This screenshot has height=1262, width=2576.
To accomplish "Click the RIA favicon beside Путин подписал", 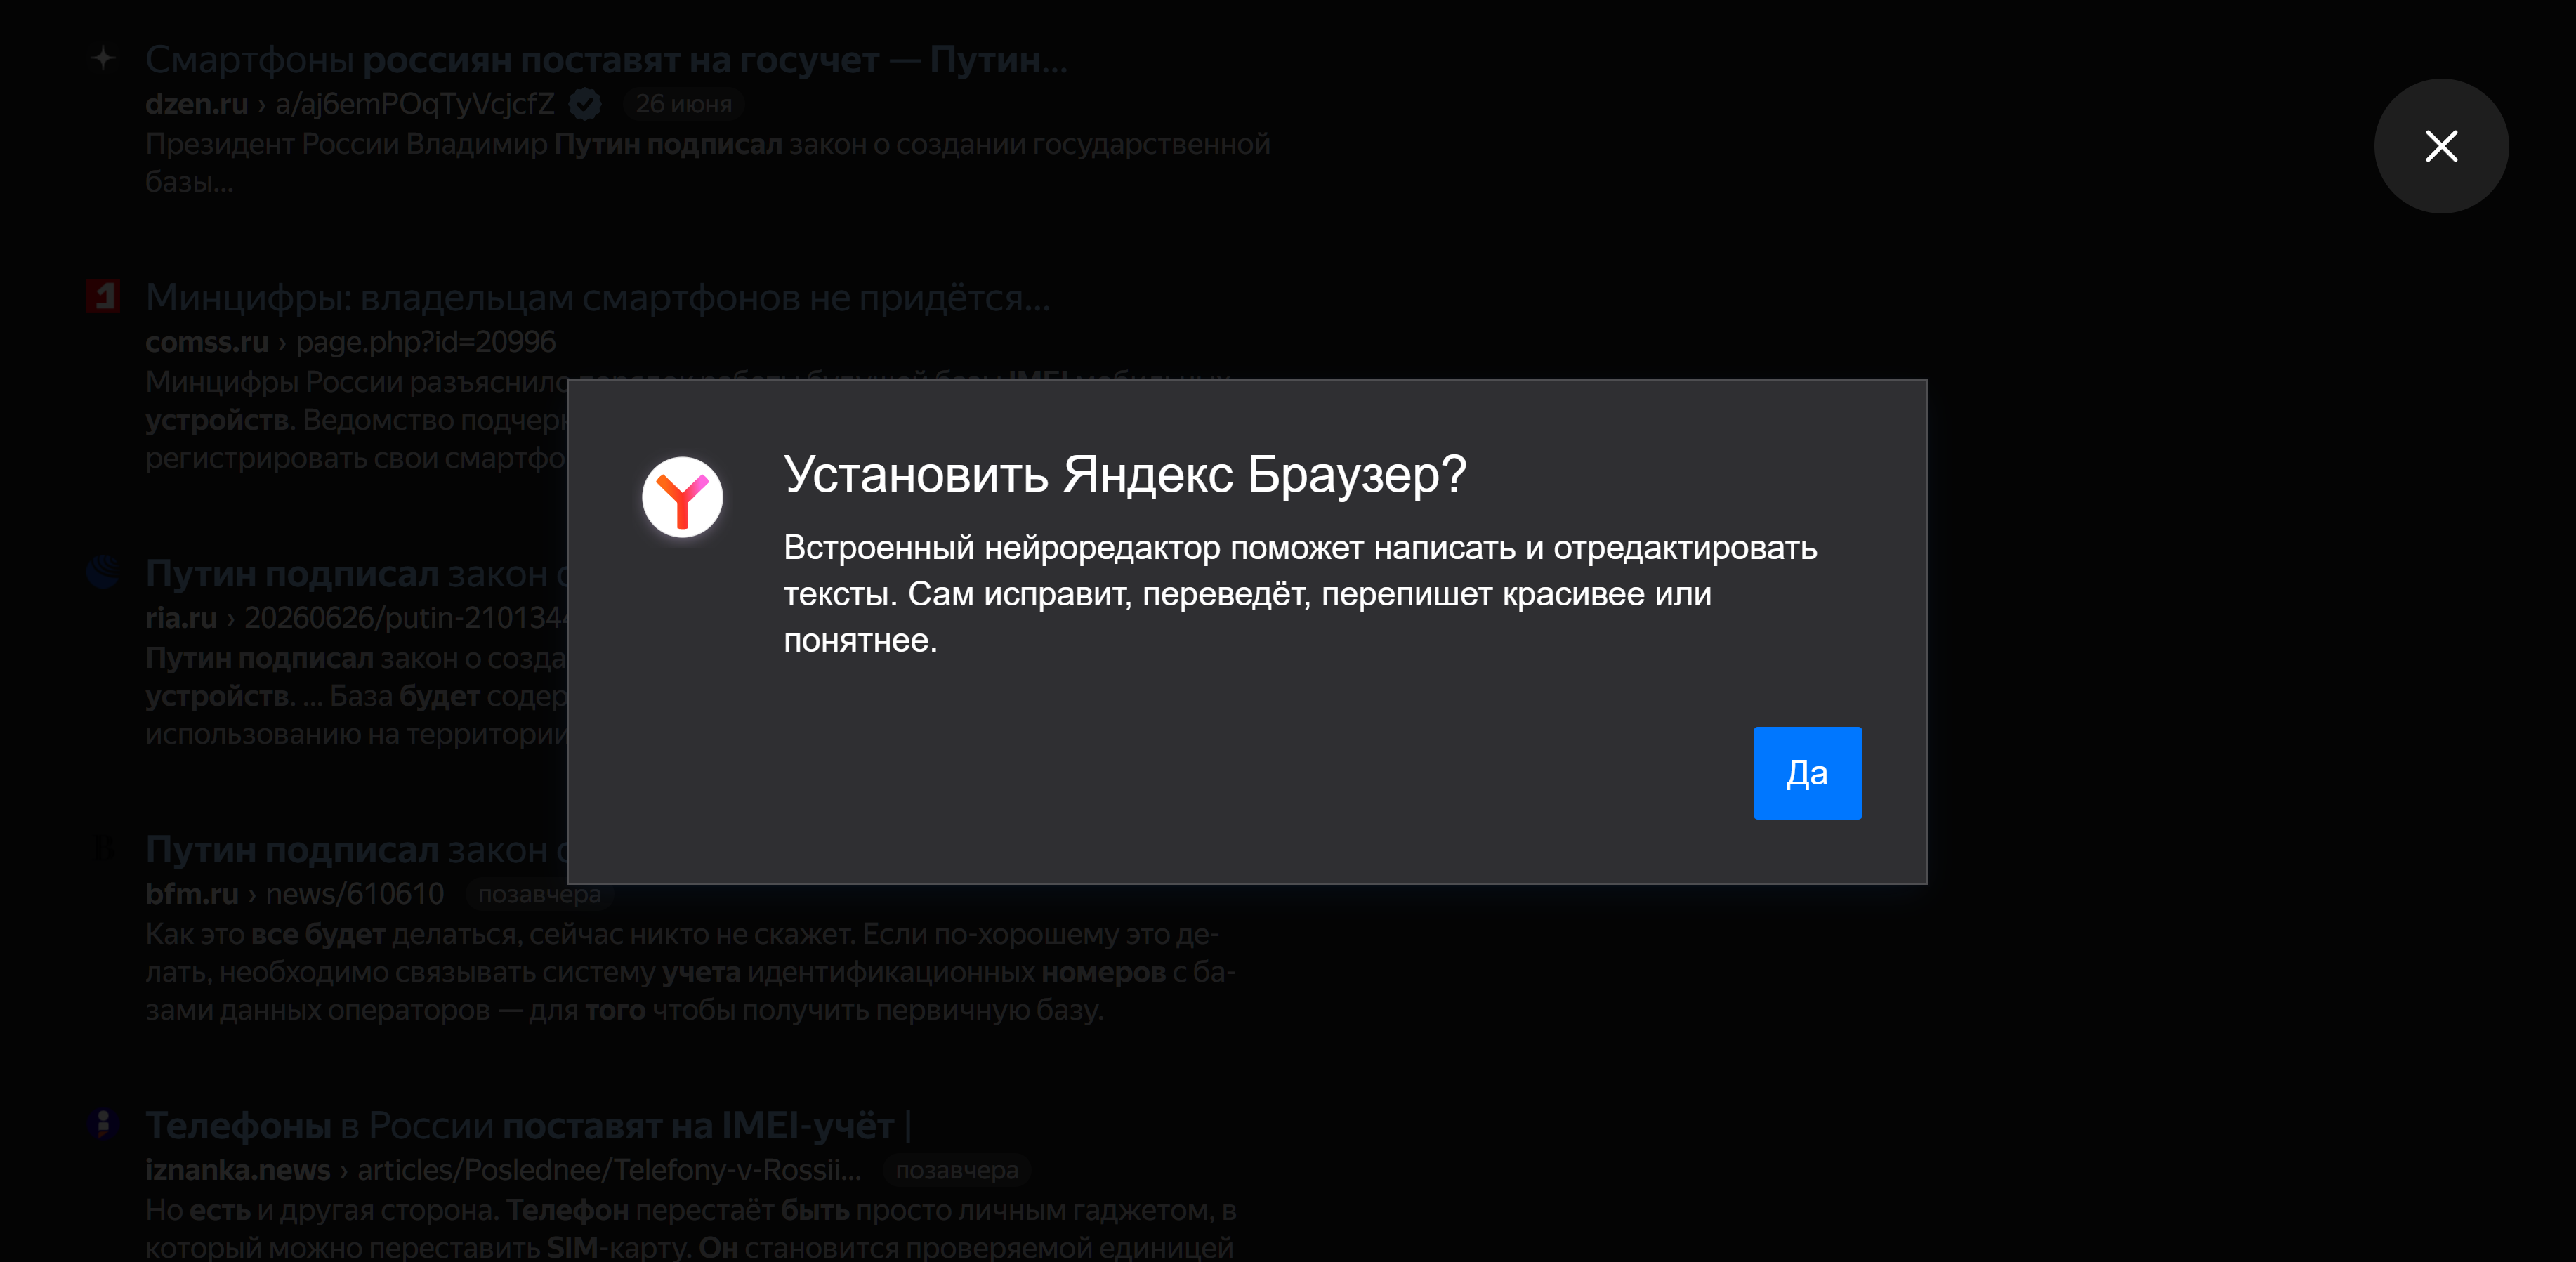I will 103,572.
